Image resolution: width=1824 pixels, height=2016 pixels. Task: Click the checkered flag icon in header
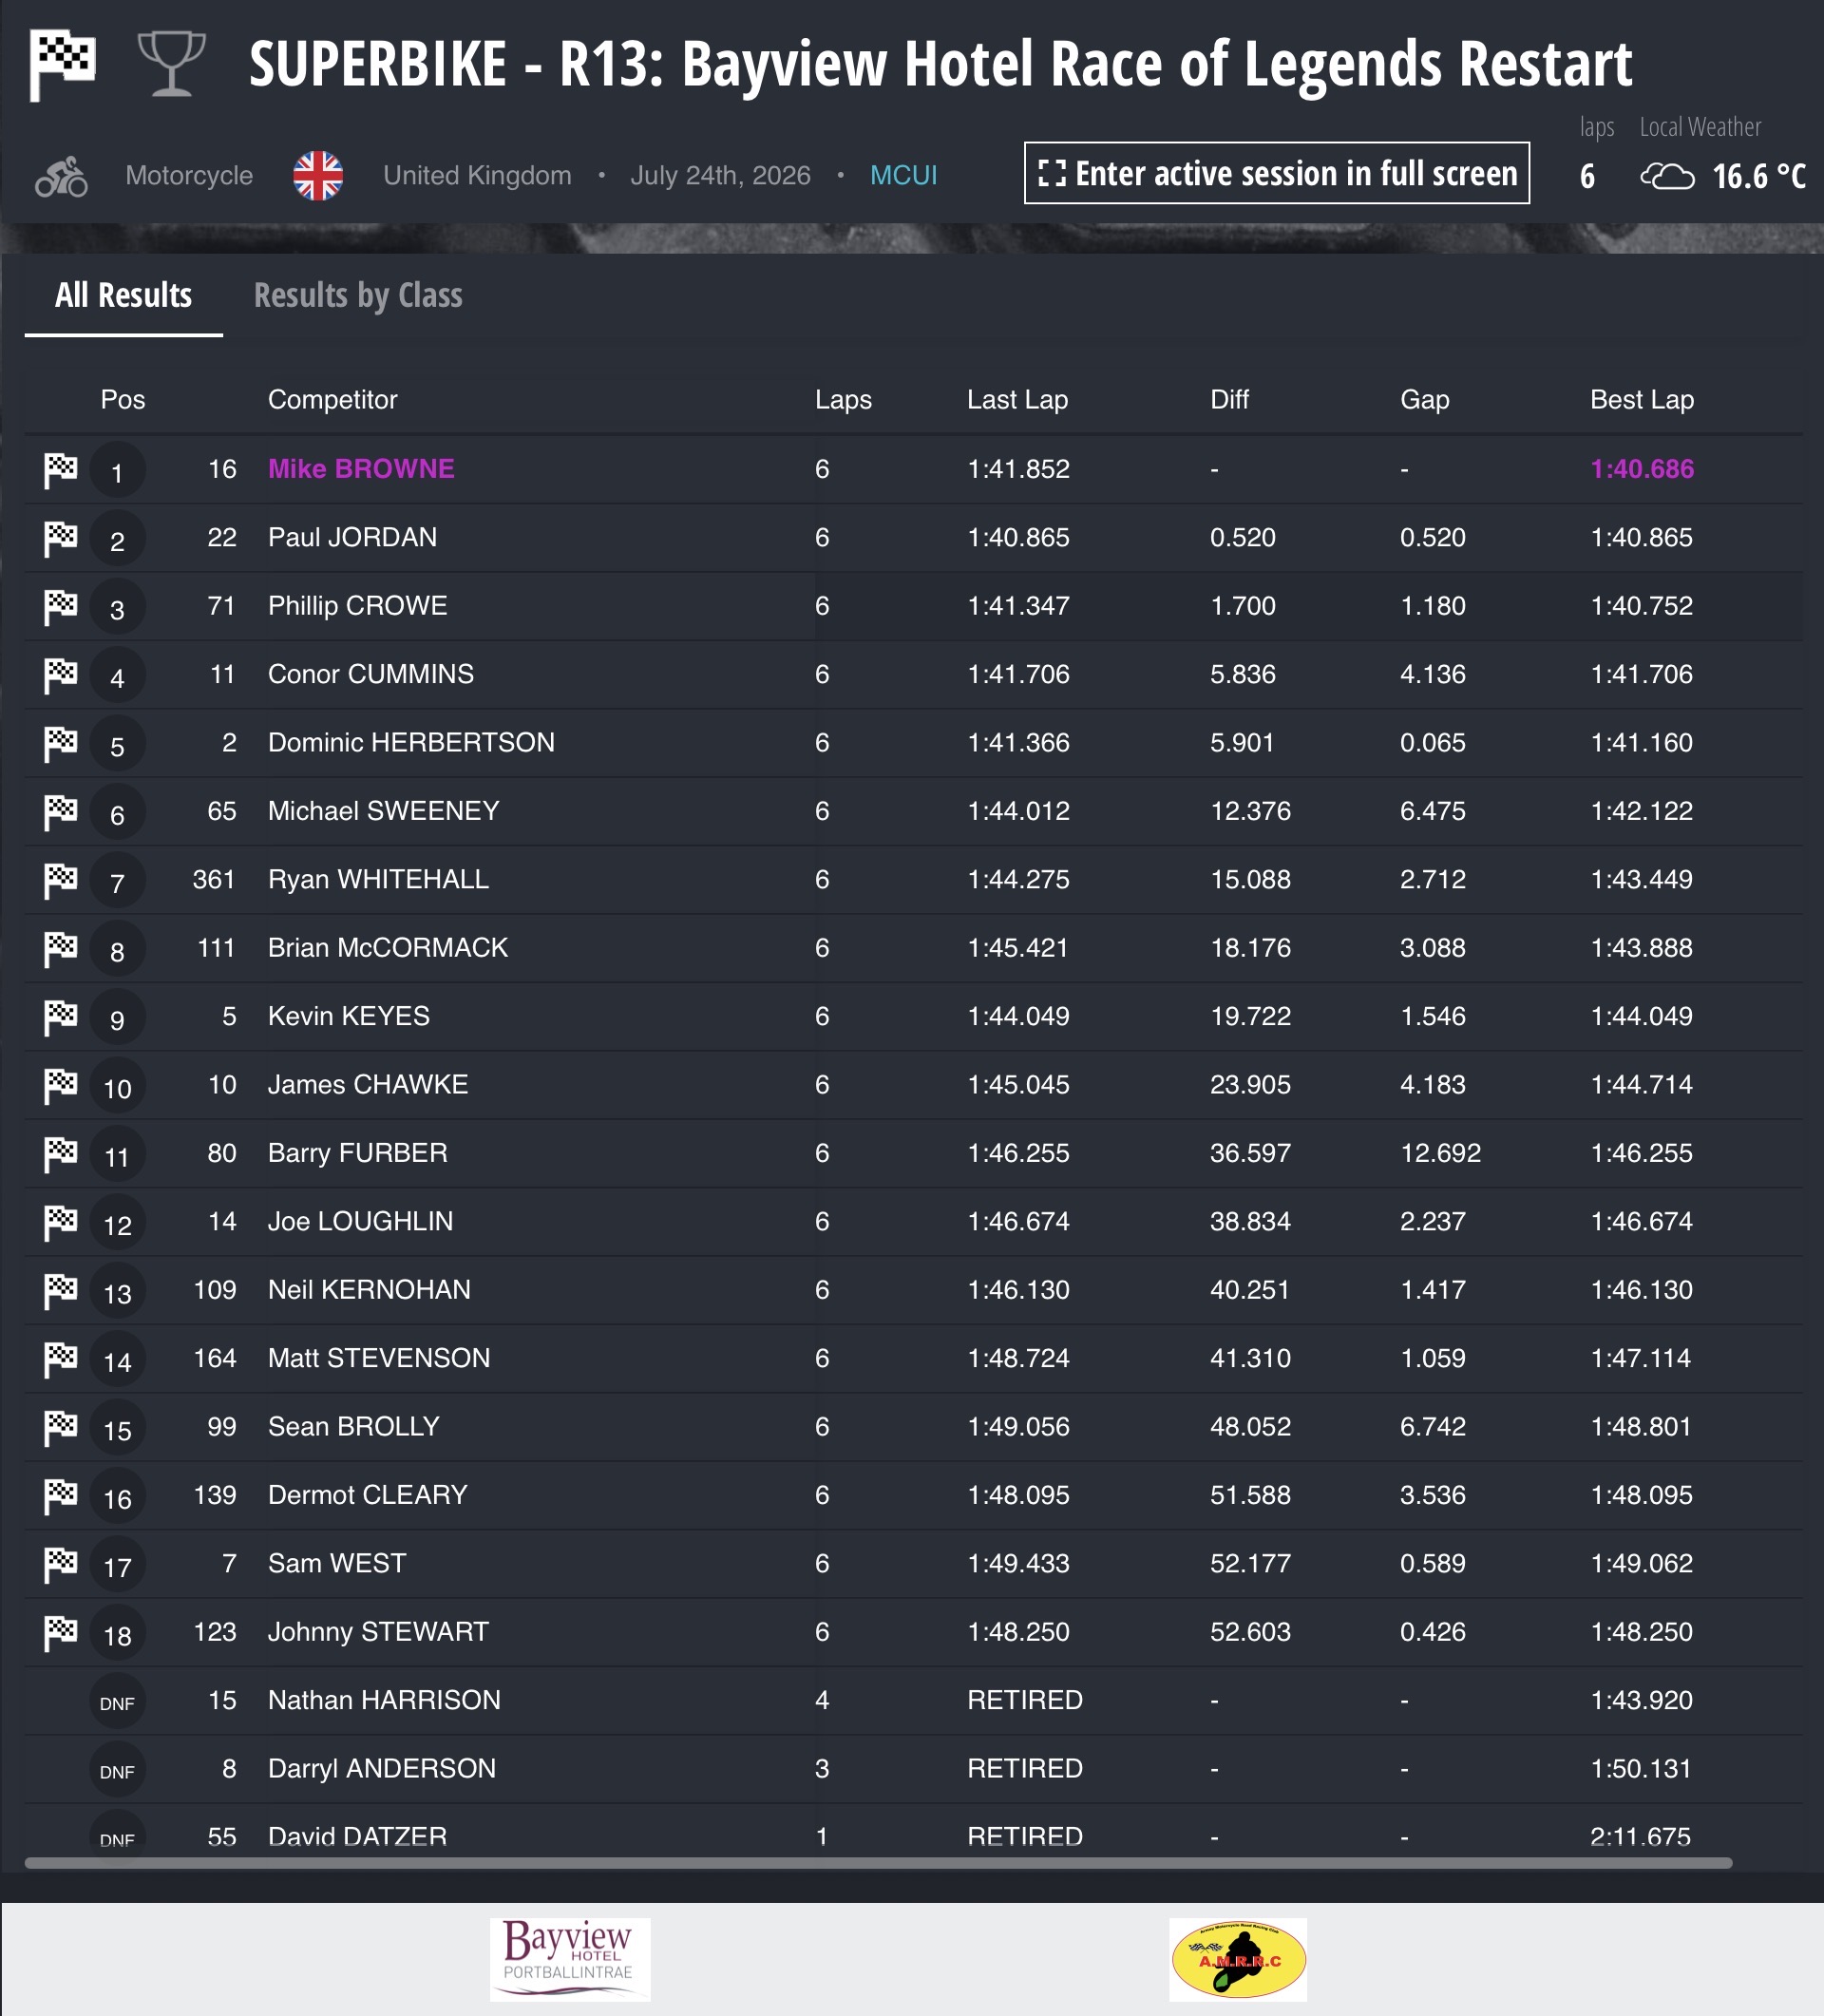pyautogui.click(x=62, y=65)
